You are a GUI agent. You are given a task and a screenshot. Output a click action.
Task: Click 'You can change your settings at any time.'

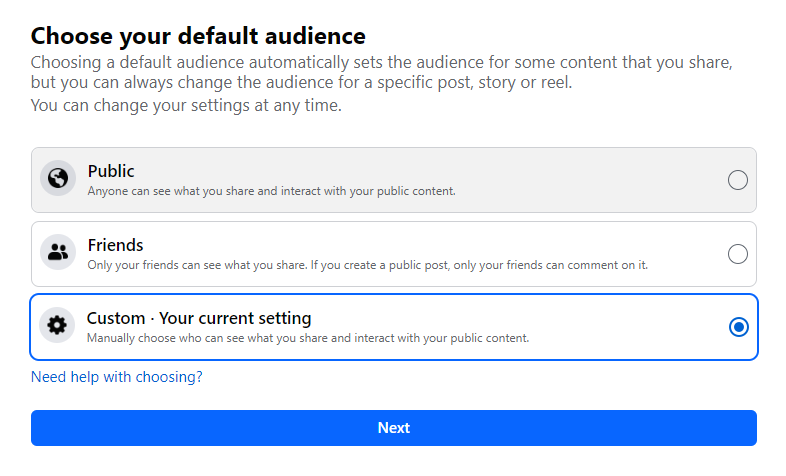pyautogui.click(x=186, y=106)
